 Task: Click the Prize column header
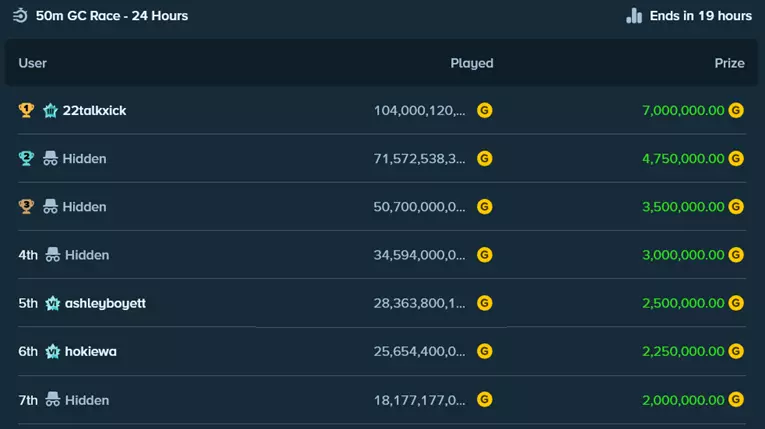[729, 63]
